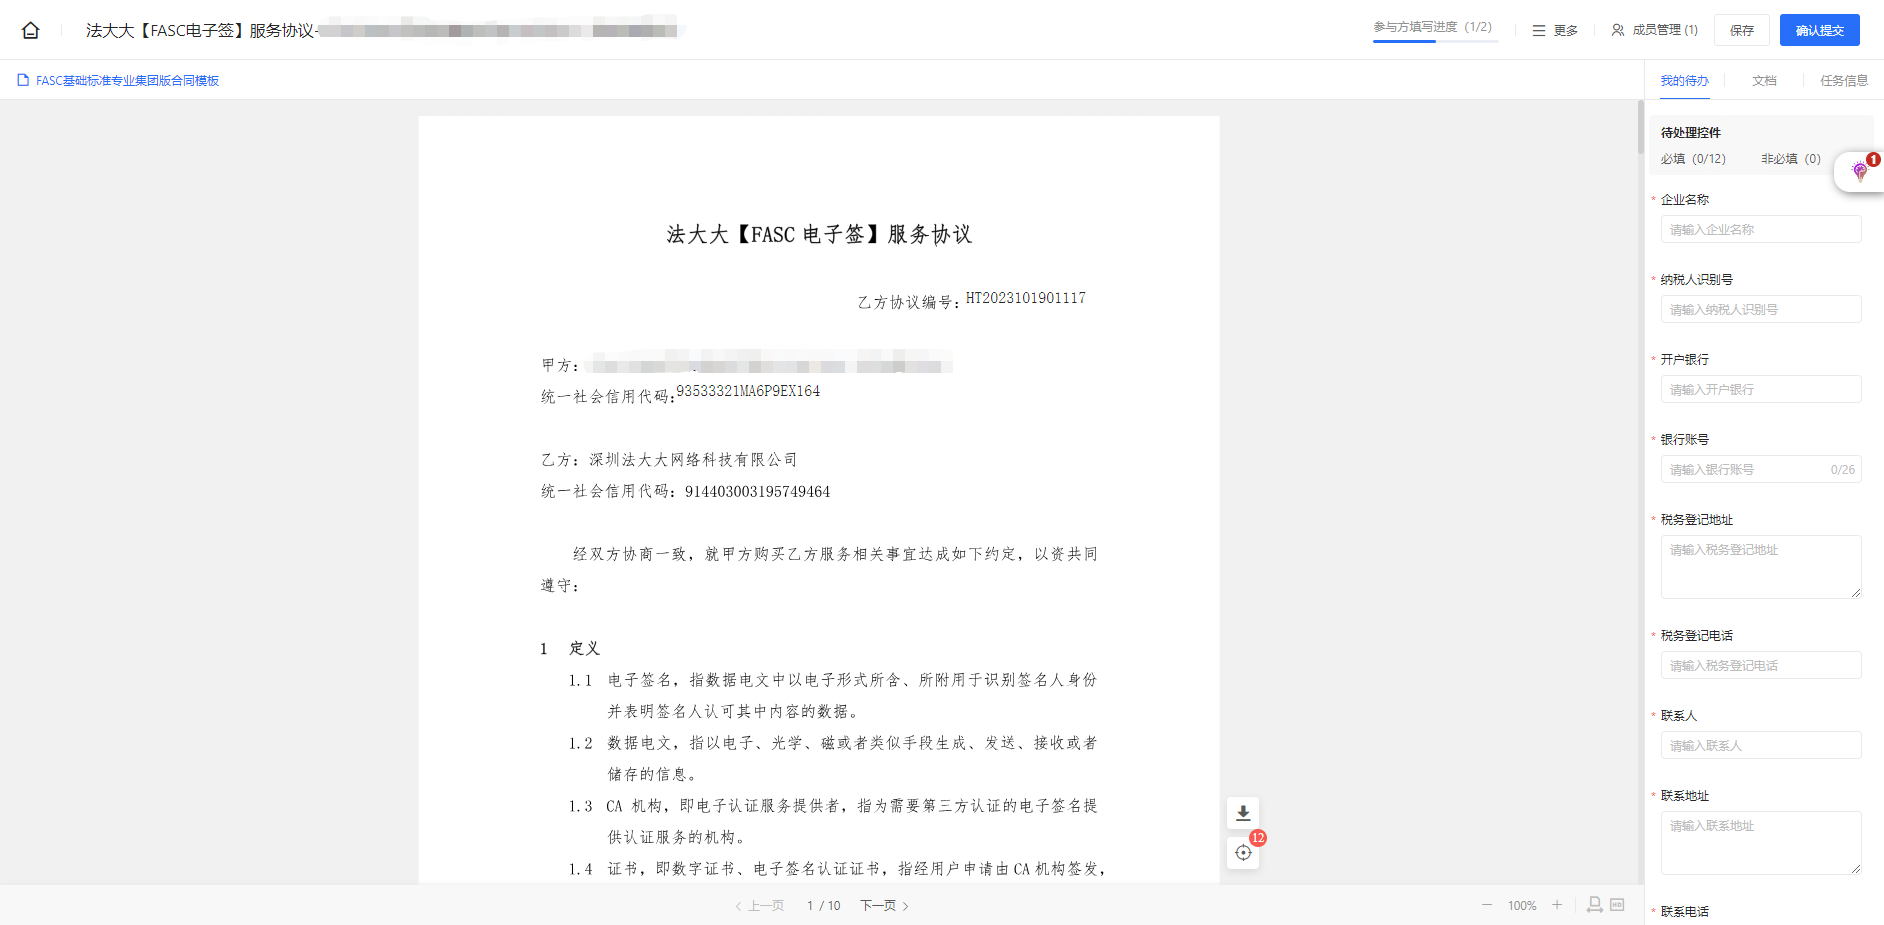Screen dimensions: 1884x925
Task: Click the 联系电话 field label
Action: (x=1685, y=911)
